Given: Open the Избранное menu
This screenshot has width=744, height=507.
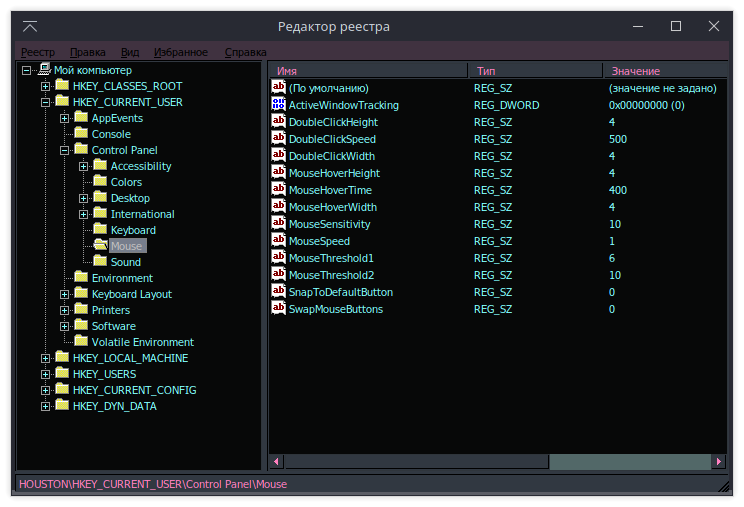Looking at the screenshot, I should [181, 52].
